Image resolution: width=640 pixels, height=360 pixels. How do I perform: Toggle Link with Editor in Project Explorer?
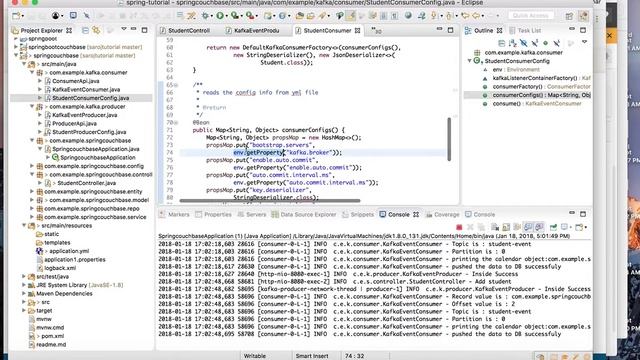coord(96,30)
